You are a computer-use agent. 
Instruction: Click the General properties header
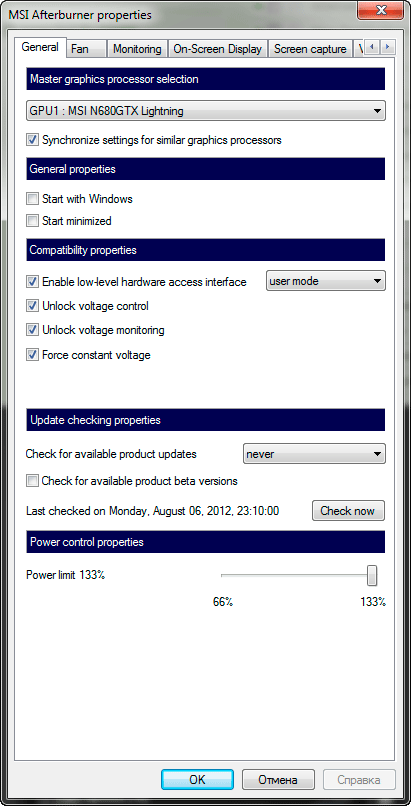(x=206, y=169)
